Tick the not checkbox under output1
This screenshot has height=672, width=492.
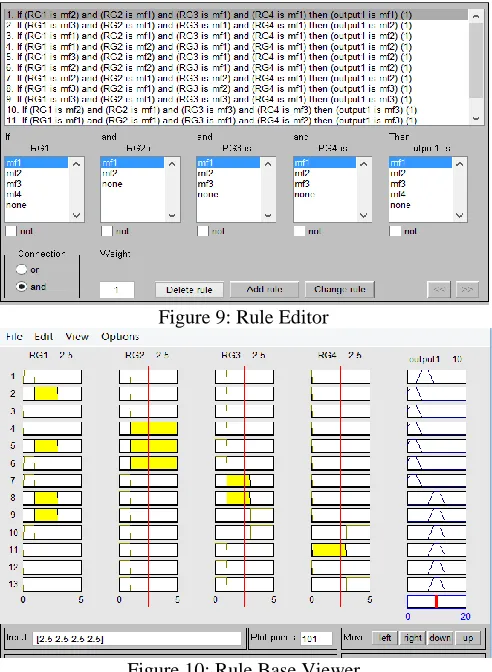[395, 231]
